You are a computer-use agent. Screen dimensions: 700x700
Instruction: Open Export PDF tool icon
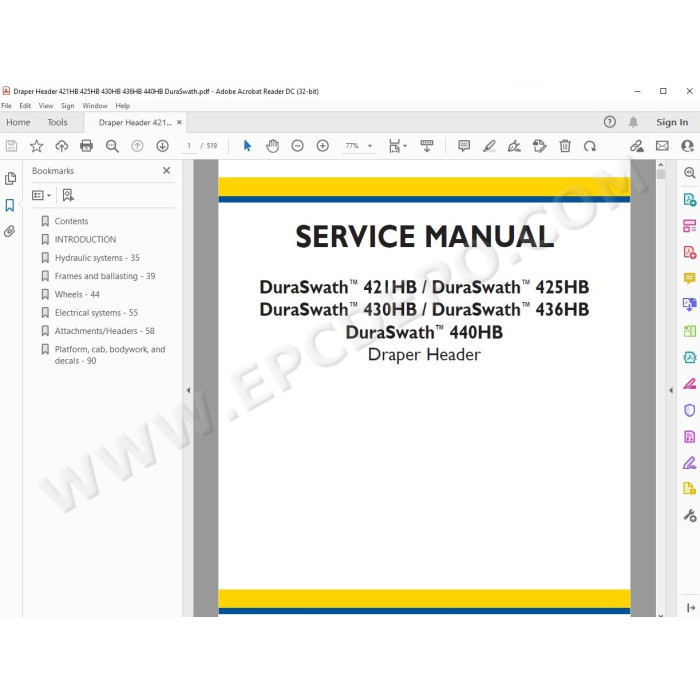coord(690,200)
